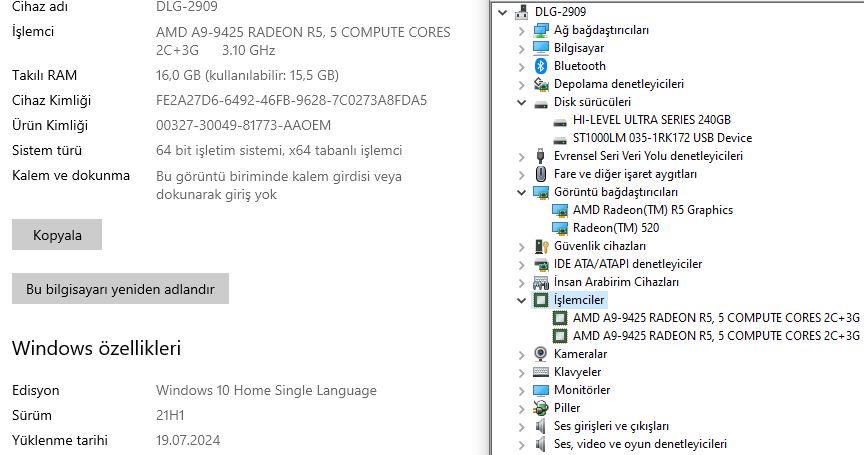The height and width of the screenshot is (455, 864).
Task: Click the 19.07.2024 install date
Action: [x=188, y=440]
